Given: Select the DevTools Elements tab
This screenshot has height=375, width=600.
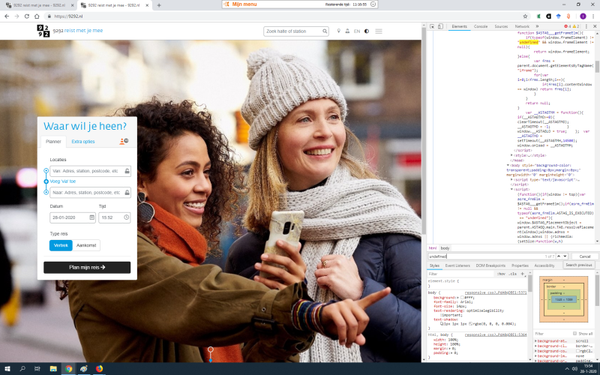Looking at the screenshot, I should tap(459, 26).
